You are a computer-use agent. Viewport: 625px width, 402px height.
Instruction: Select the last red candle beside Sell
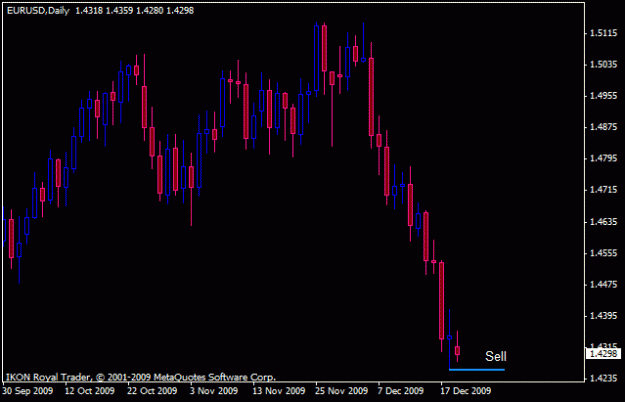click(x=457, y=347)
